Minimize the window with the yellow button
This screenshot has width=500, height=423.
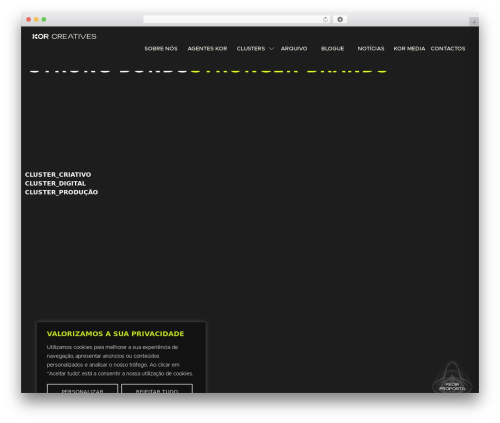(36, 19)
